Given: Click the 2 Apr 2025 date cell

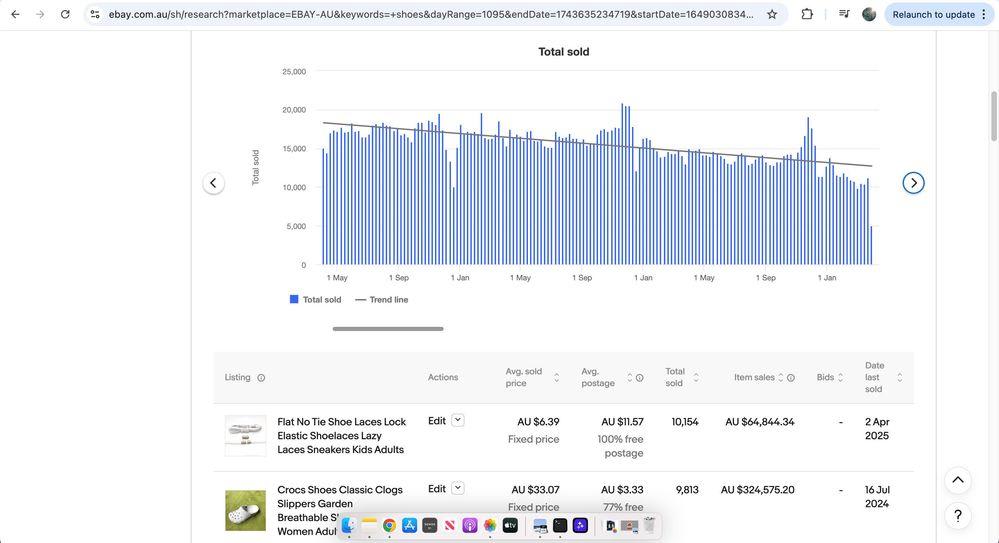Looking at the screenshot, I should (x=877, y=429).
